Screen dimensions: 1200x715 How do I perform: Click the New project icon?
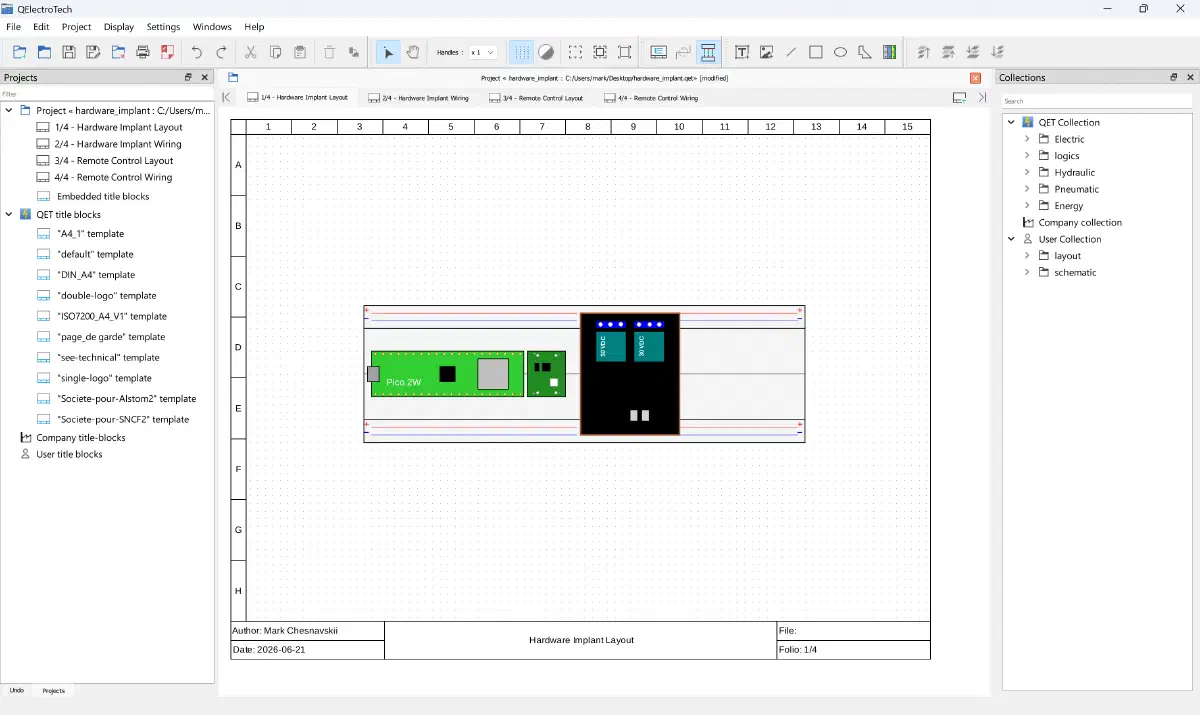tap(19, 52)
